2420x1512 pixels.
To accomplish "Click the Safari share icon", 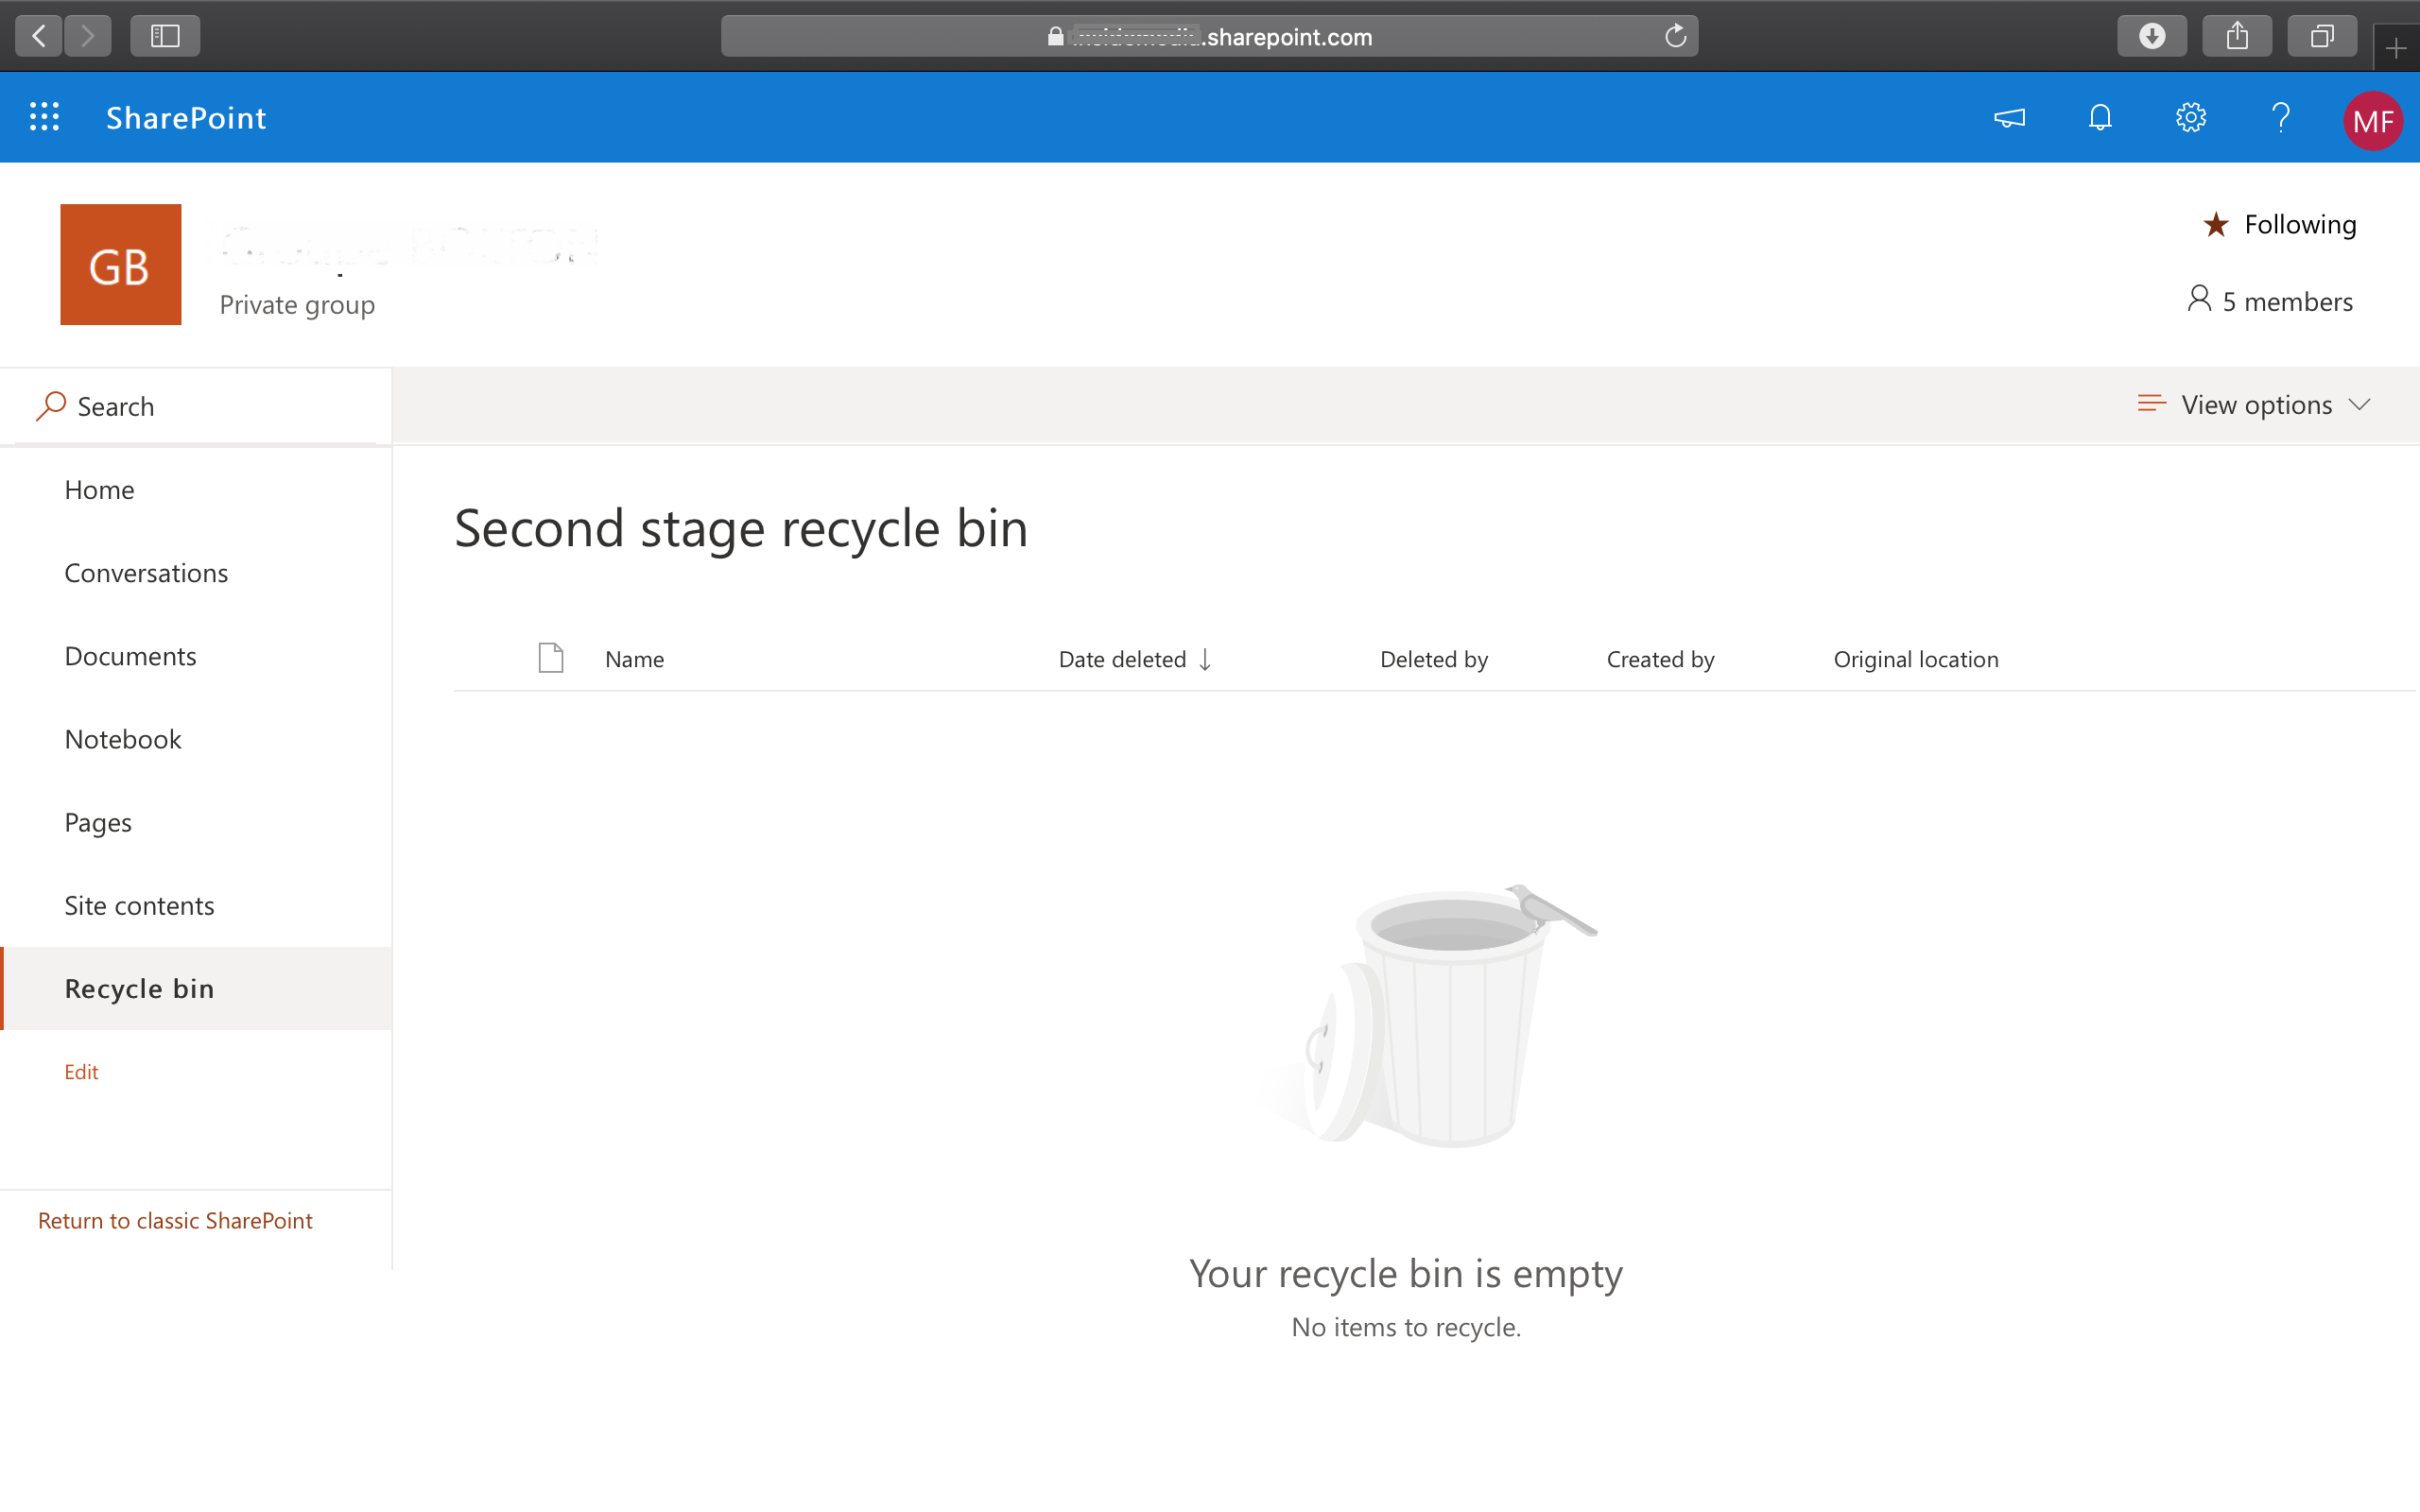I will (x=2237, y=35).
